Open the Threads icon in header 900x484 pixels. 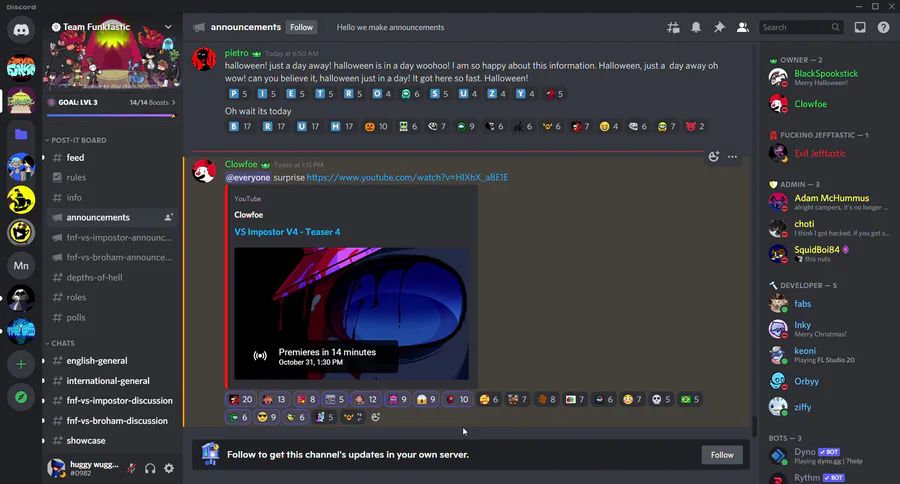pyautogui.click(x=673, y=28)
